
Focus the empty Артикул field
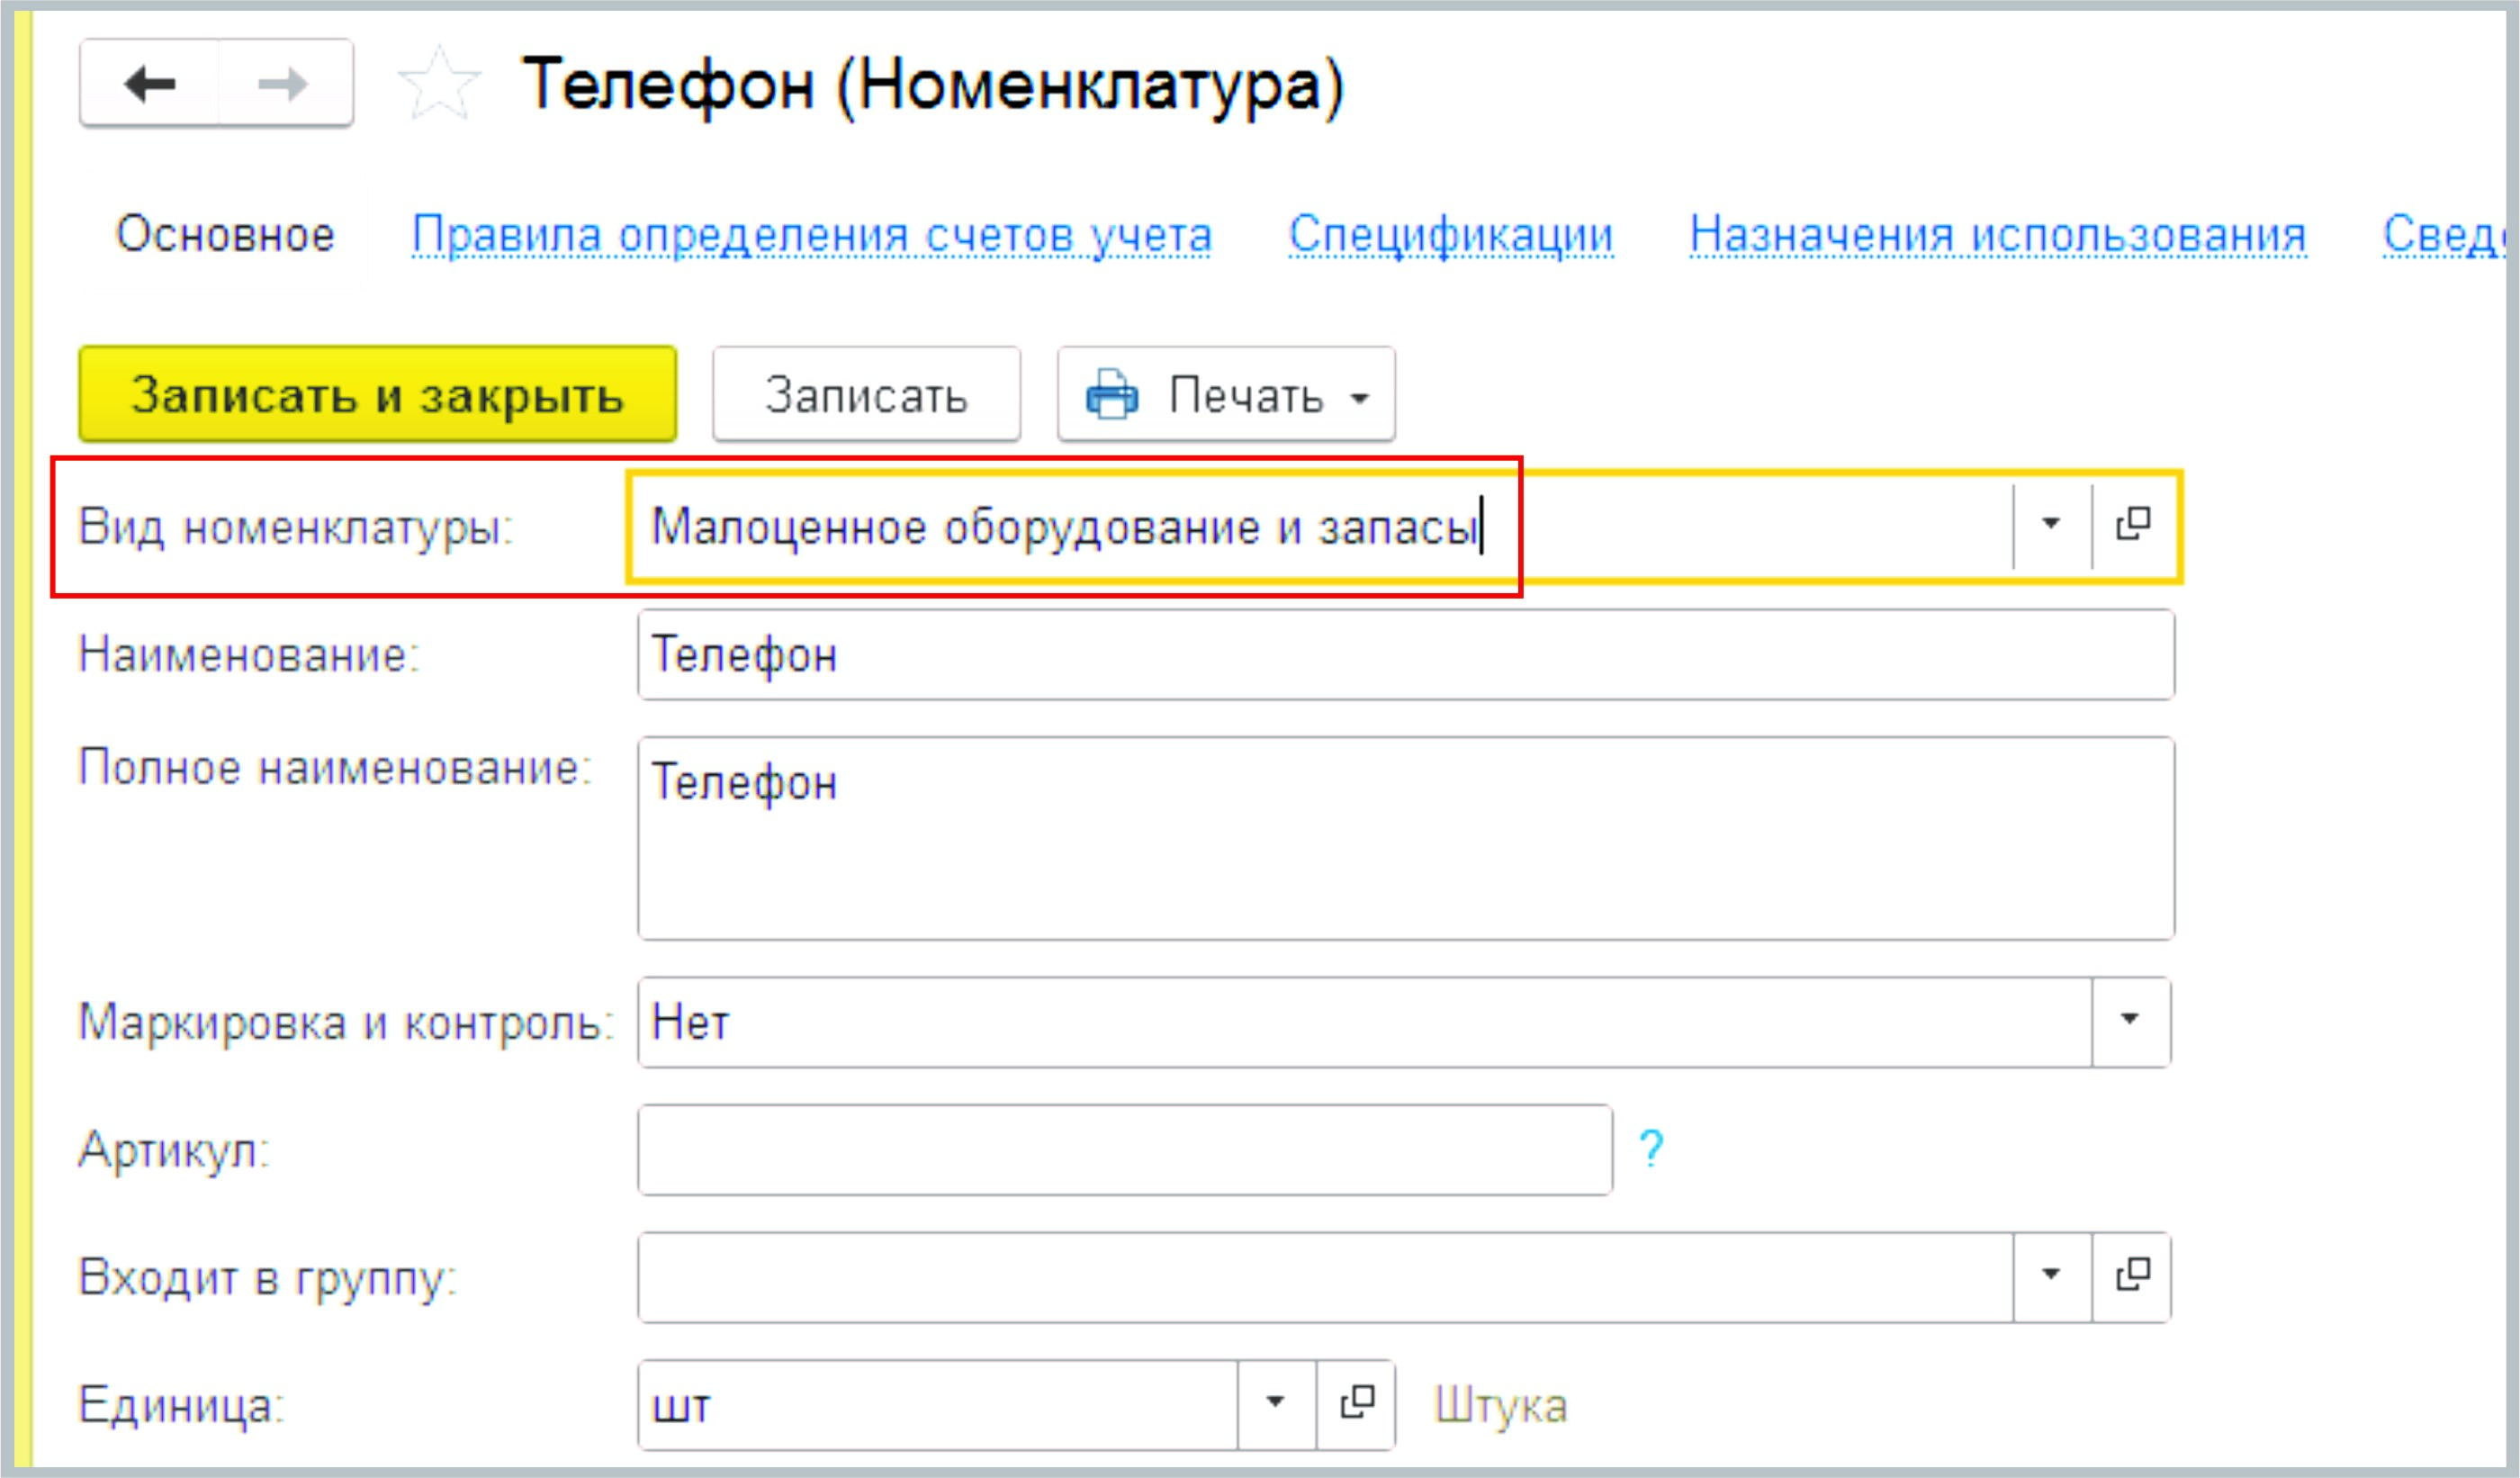(x=1125, y=1149)
